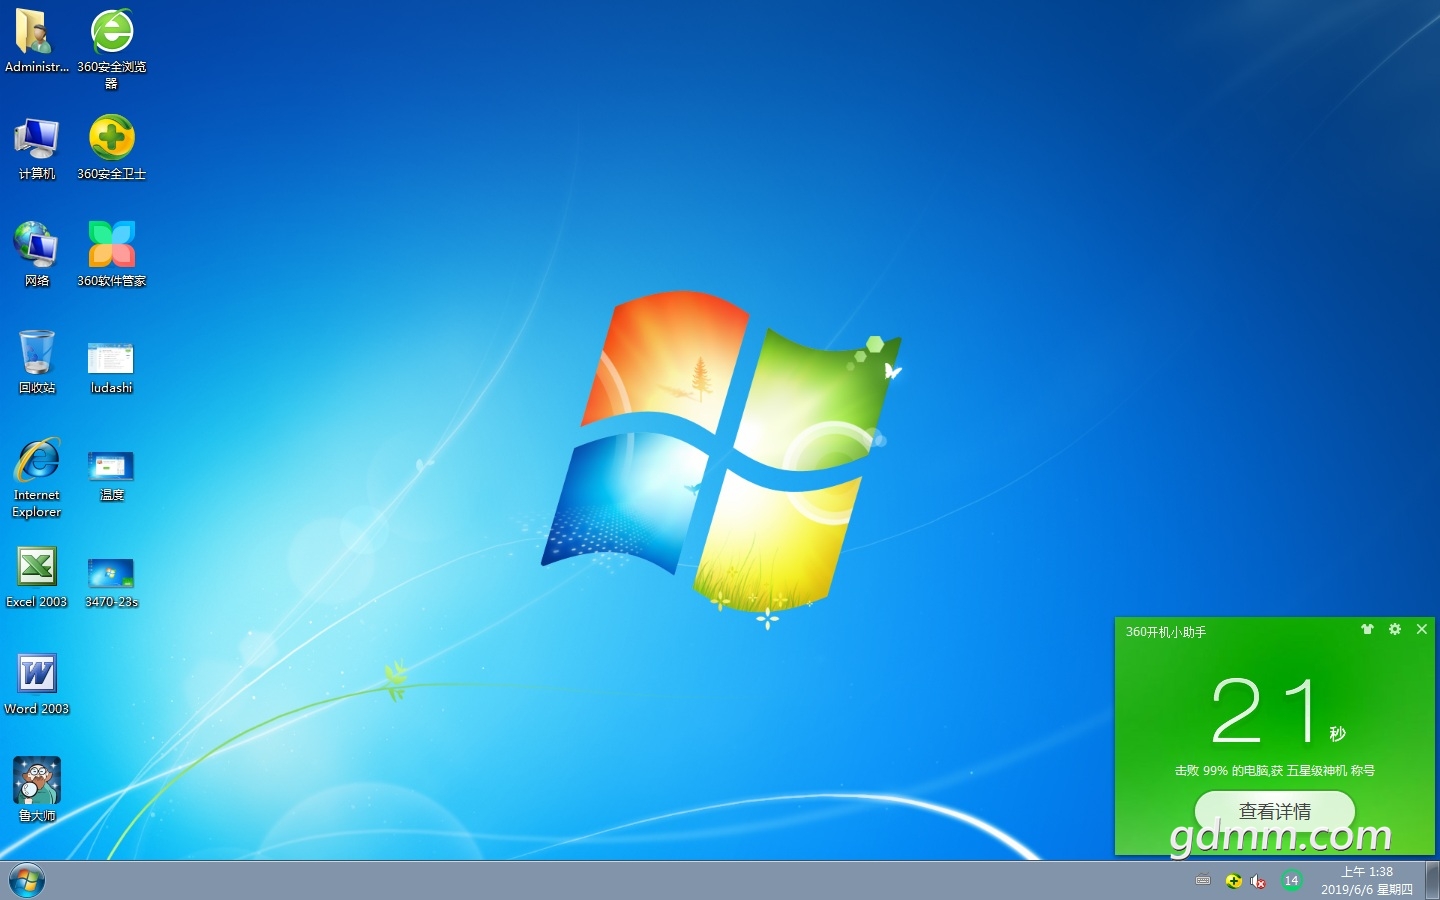This screenshot has width=1440, height=900.
Task: Click the 查看详情 button in 360 popup
Action: point(1274,810)
